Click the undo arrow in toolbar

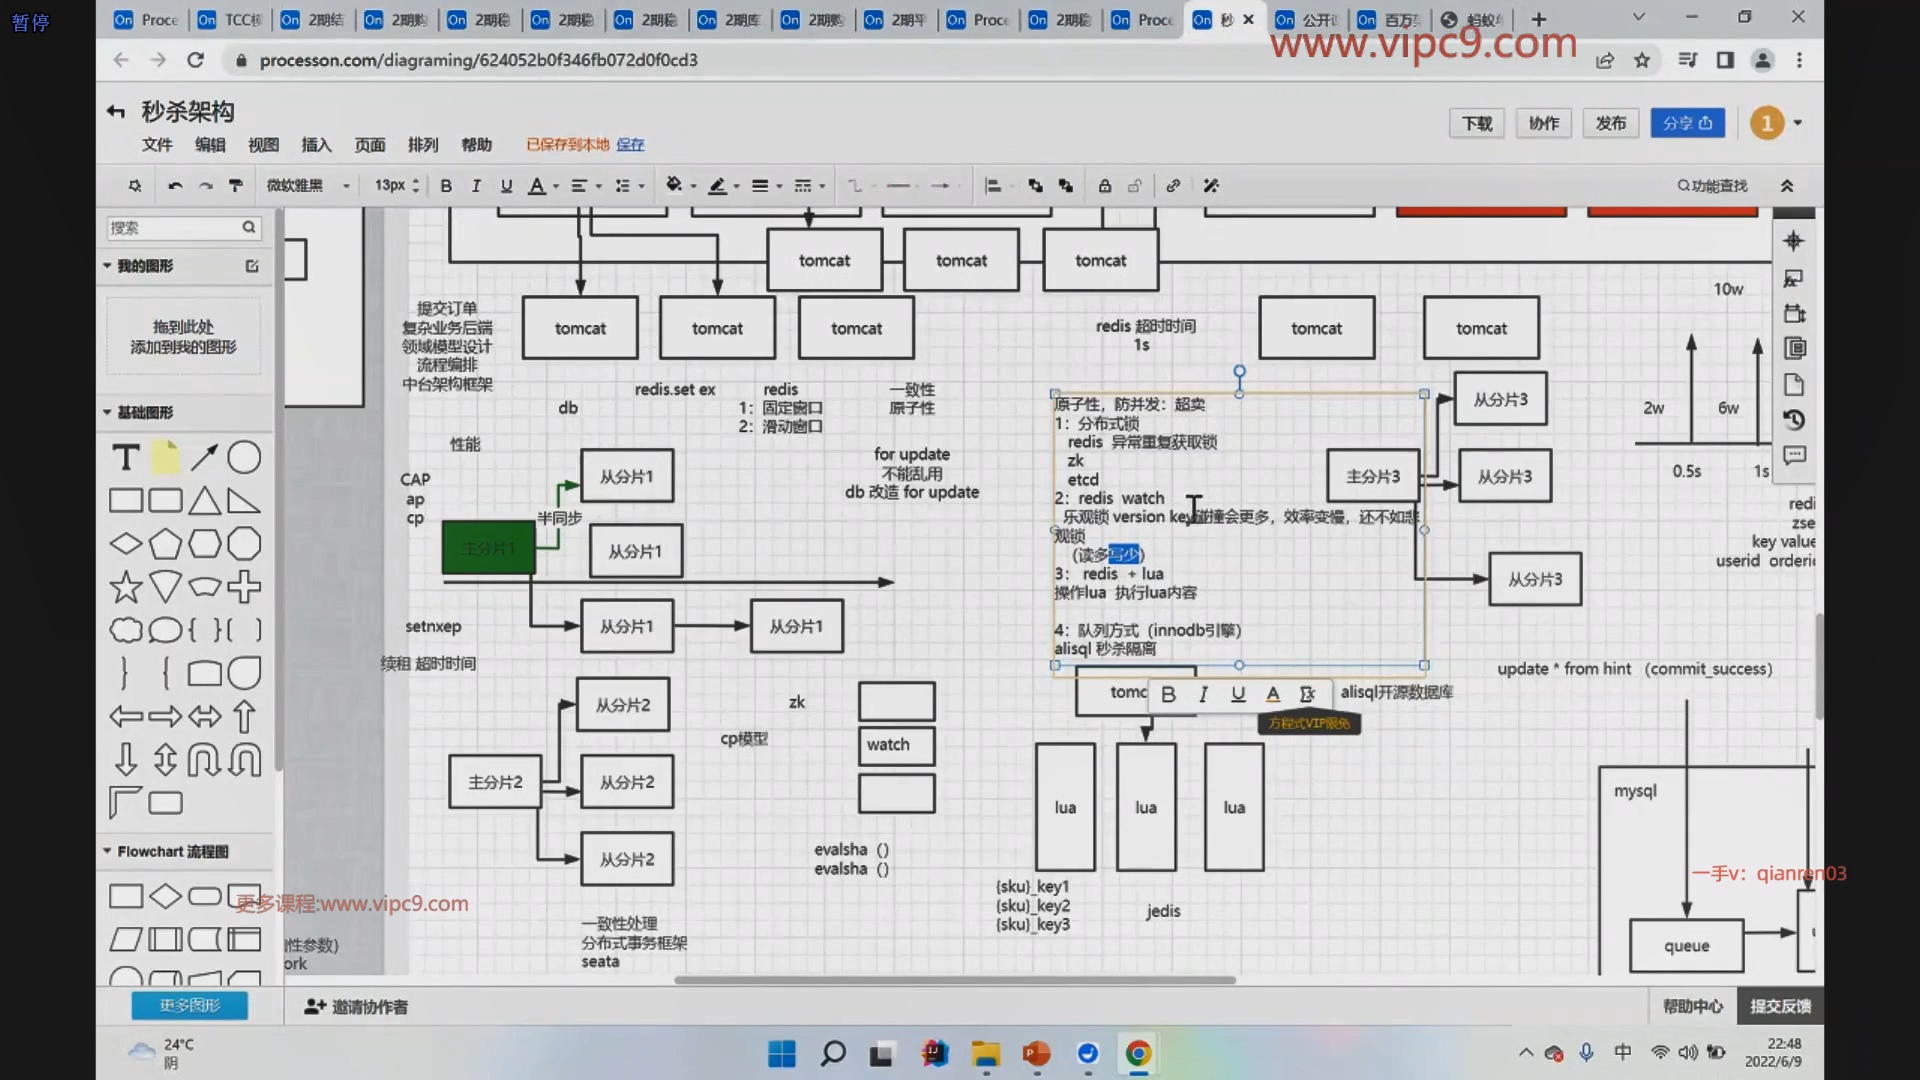point(175,186)
